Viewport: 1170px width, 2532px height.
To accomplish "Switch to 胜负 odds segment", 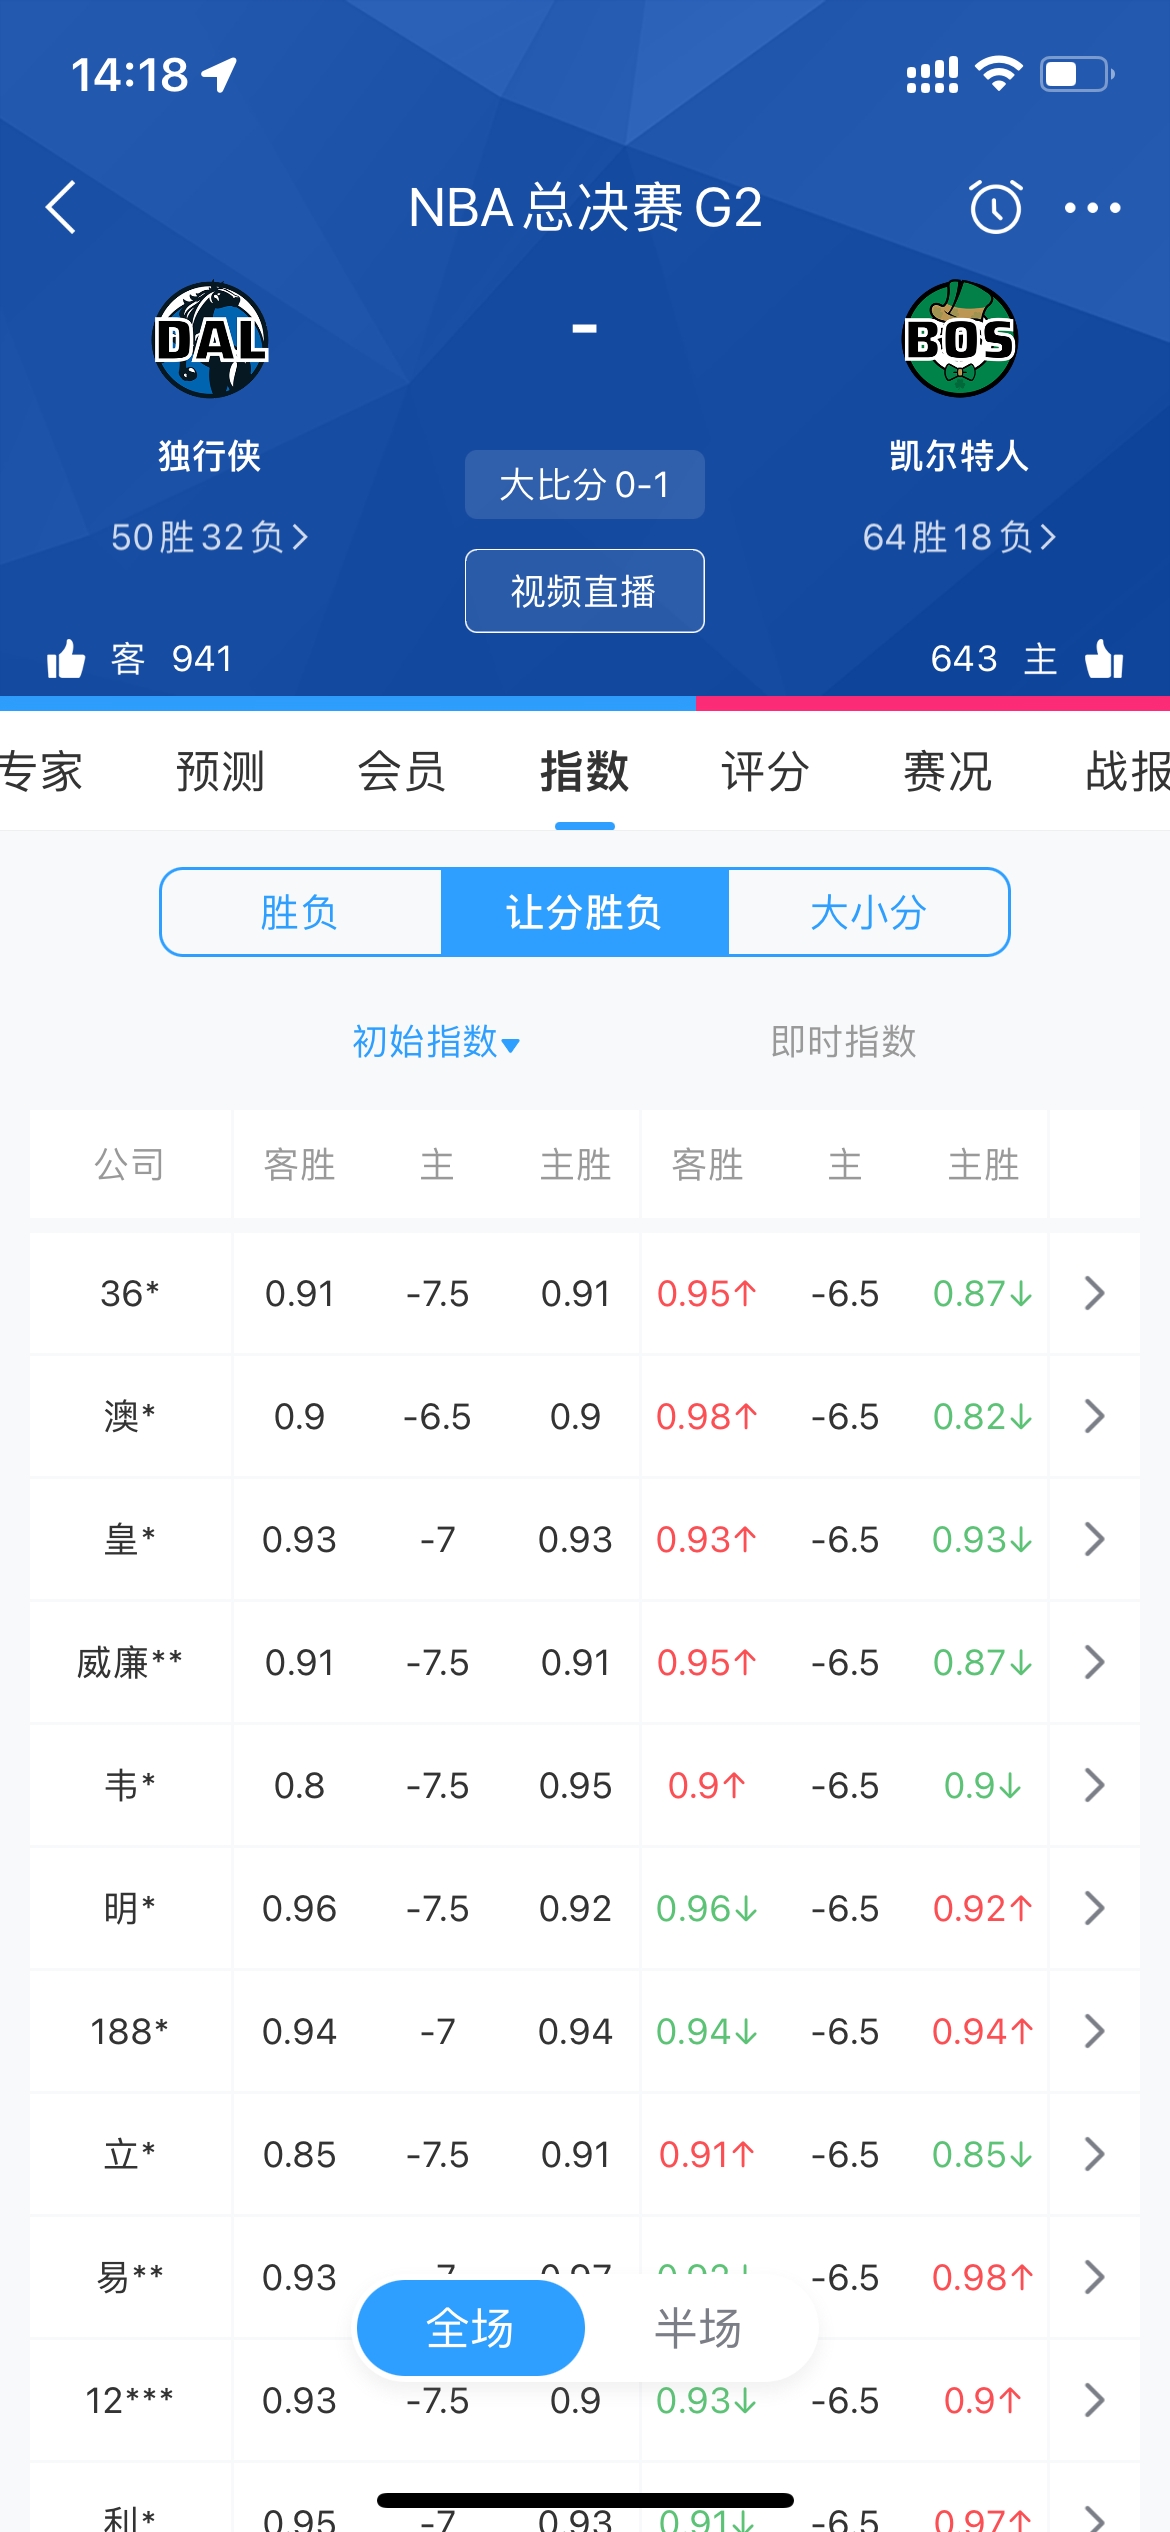I will click(x=300, y=912).
